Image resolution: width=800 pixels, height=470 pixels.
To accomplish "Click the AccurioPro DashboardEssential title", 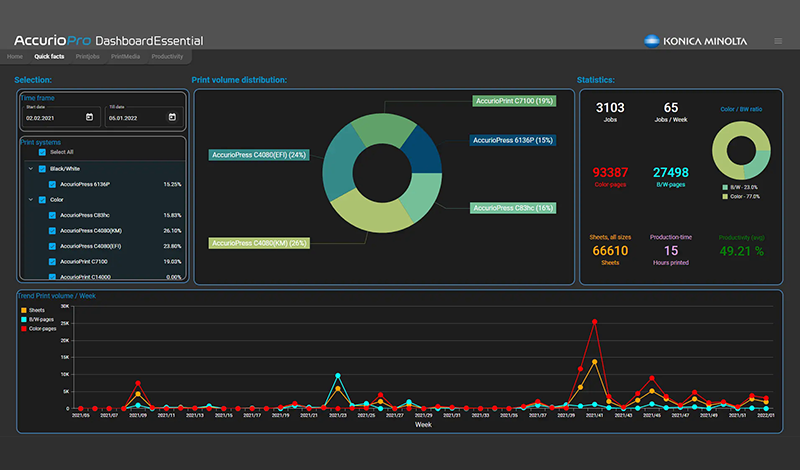I will tap(109, 41).
